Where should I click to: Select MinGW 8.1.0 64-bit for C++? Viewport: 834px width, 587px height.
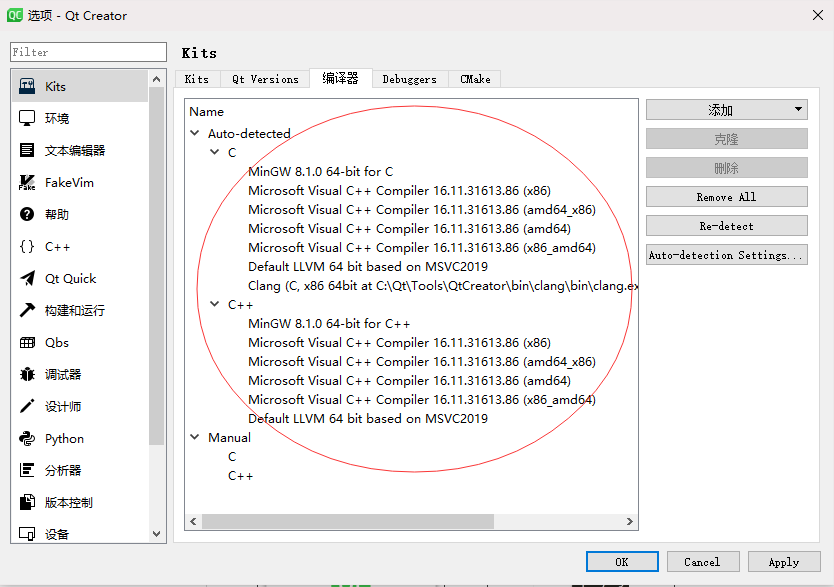pyautogui.click(x=329, y=323)
